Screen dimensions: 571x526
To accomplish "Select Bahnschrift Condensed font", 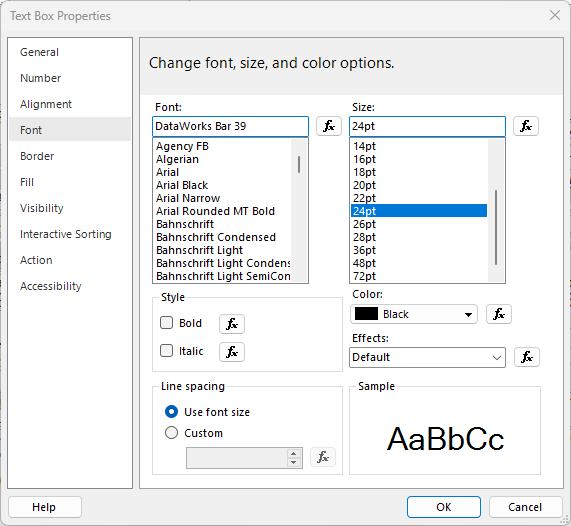I will click(x=223, y=237).
